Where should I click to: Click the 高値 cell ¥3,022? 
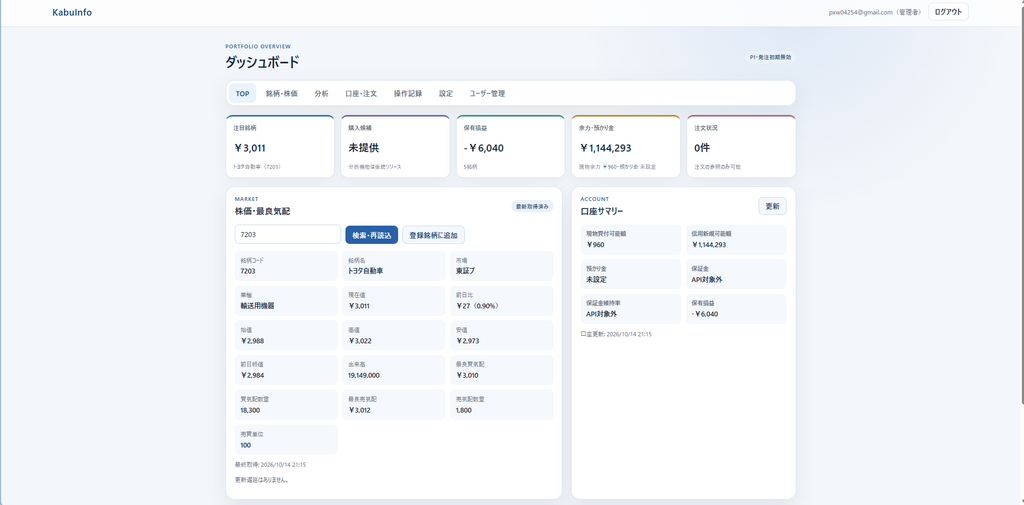click(394, 335)
